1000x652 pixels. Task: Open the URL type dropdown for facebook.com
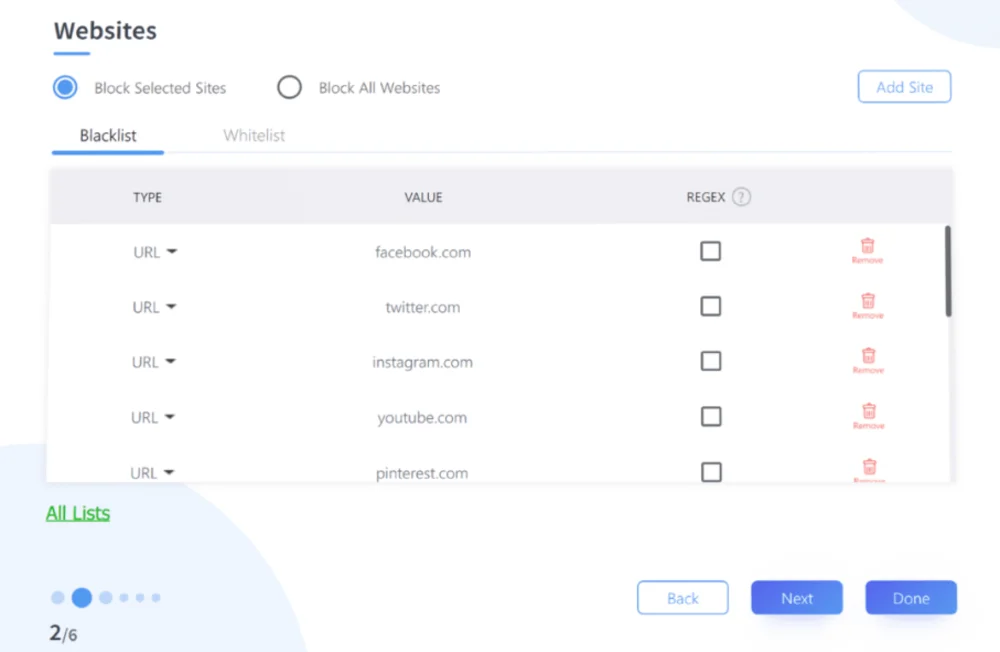[155, 252]
